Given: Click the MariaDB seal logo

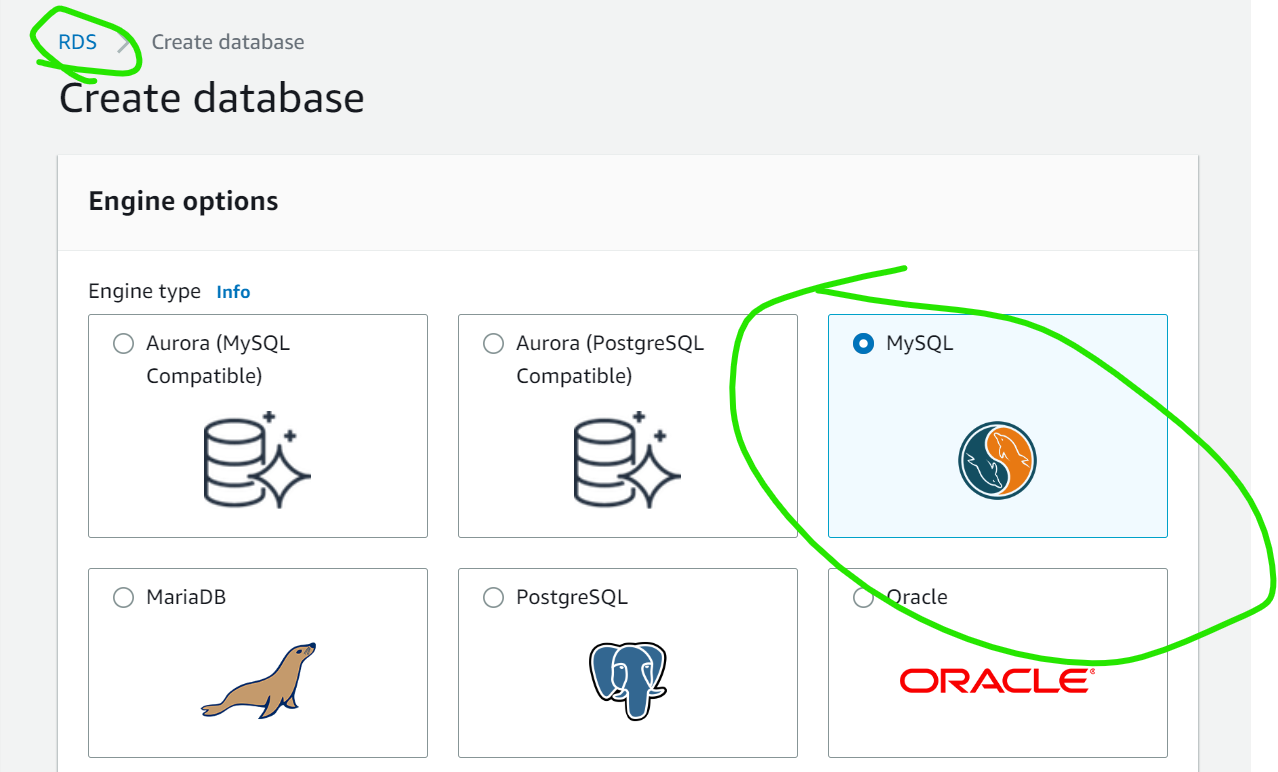Looking at the screenshot, I should [x=258, y=680].
